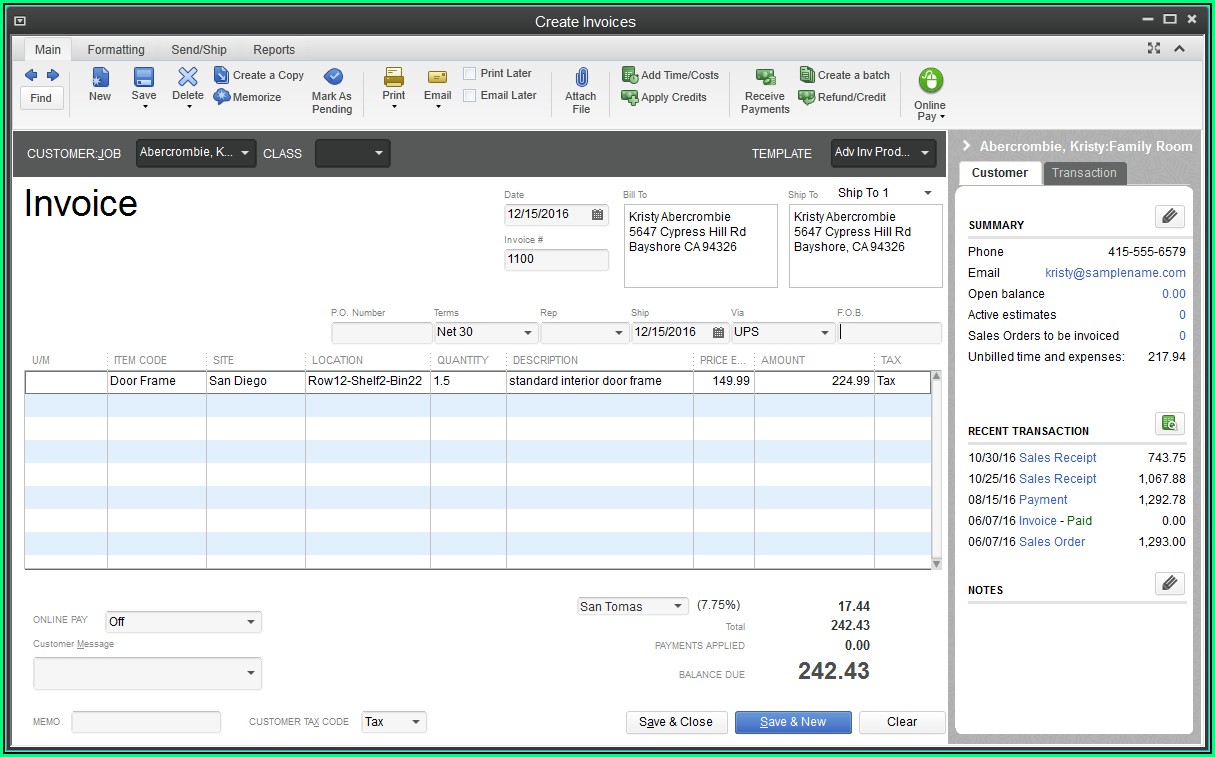Open the kristy@samplename.com email link
This screenshot has height=757, width=1215.
pos(1115,273)
